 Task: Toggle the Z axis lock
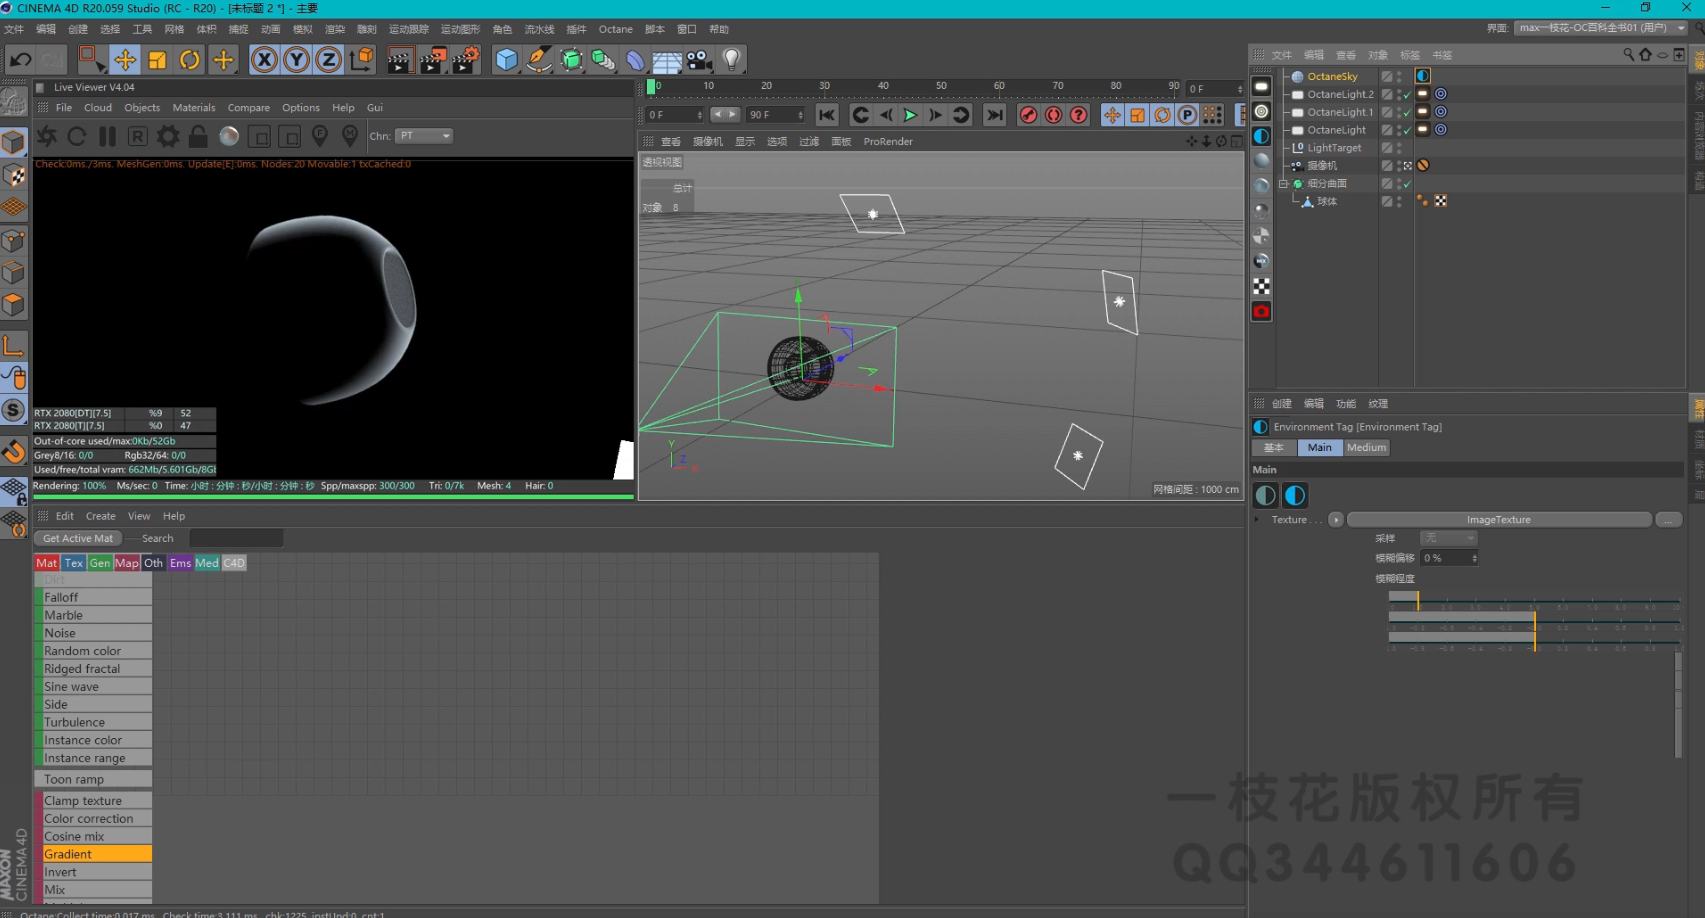328,60
